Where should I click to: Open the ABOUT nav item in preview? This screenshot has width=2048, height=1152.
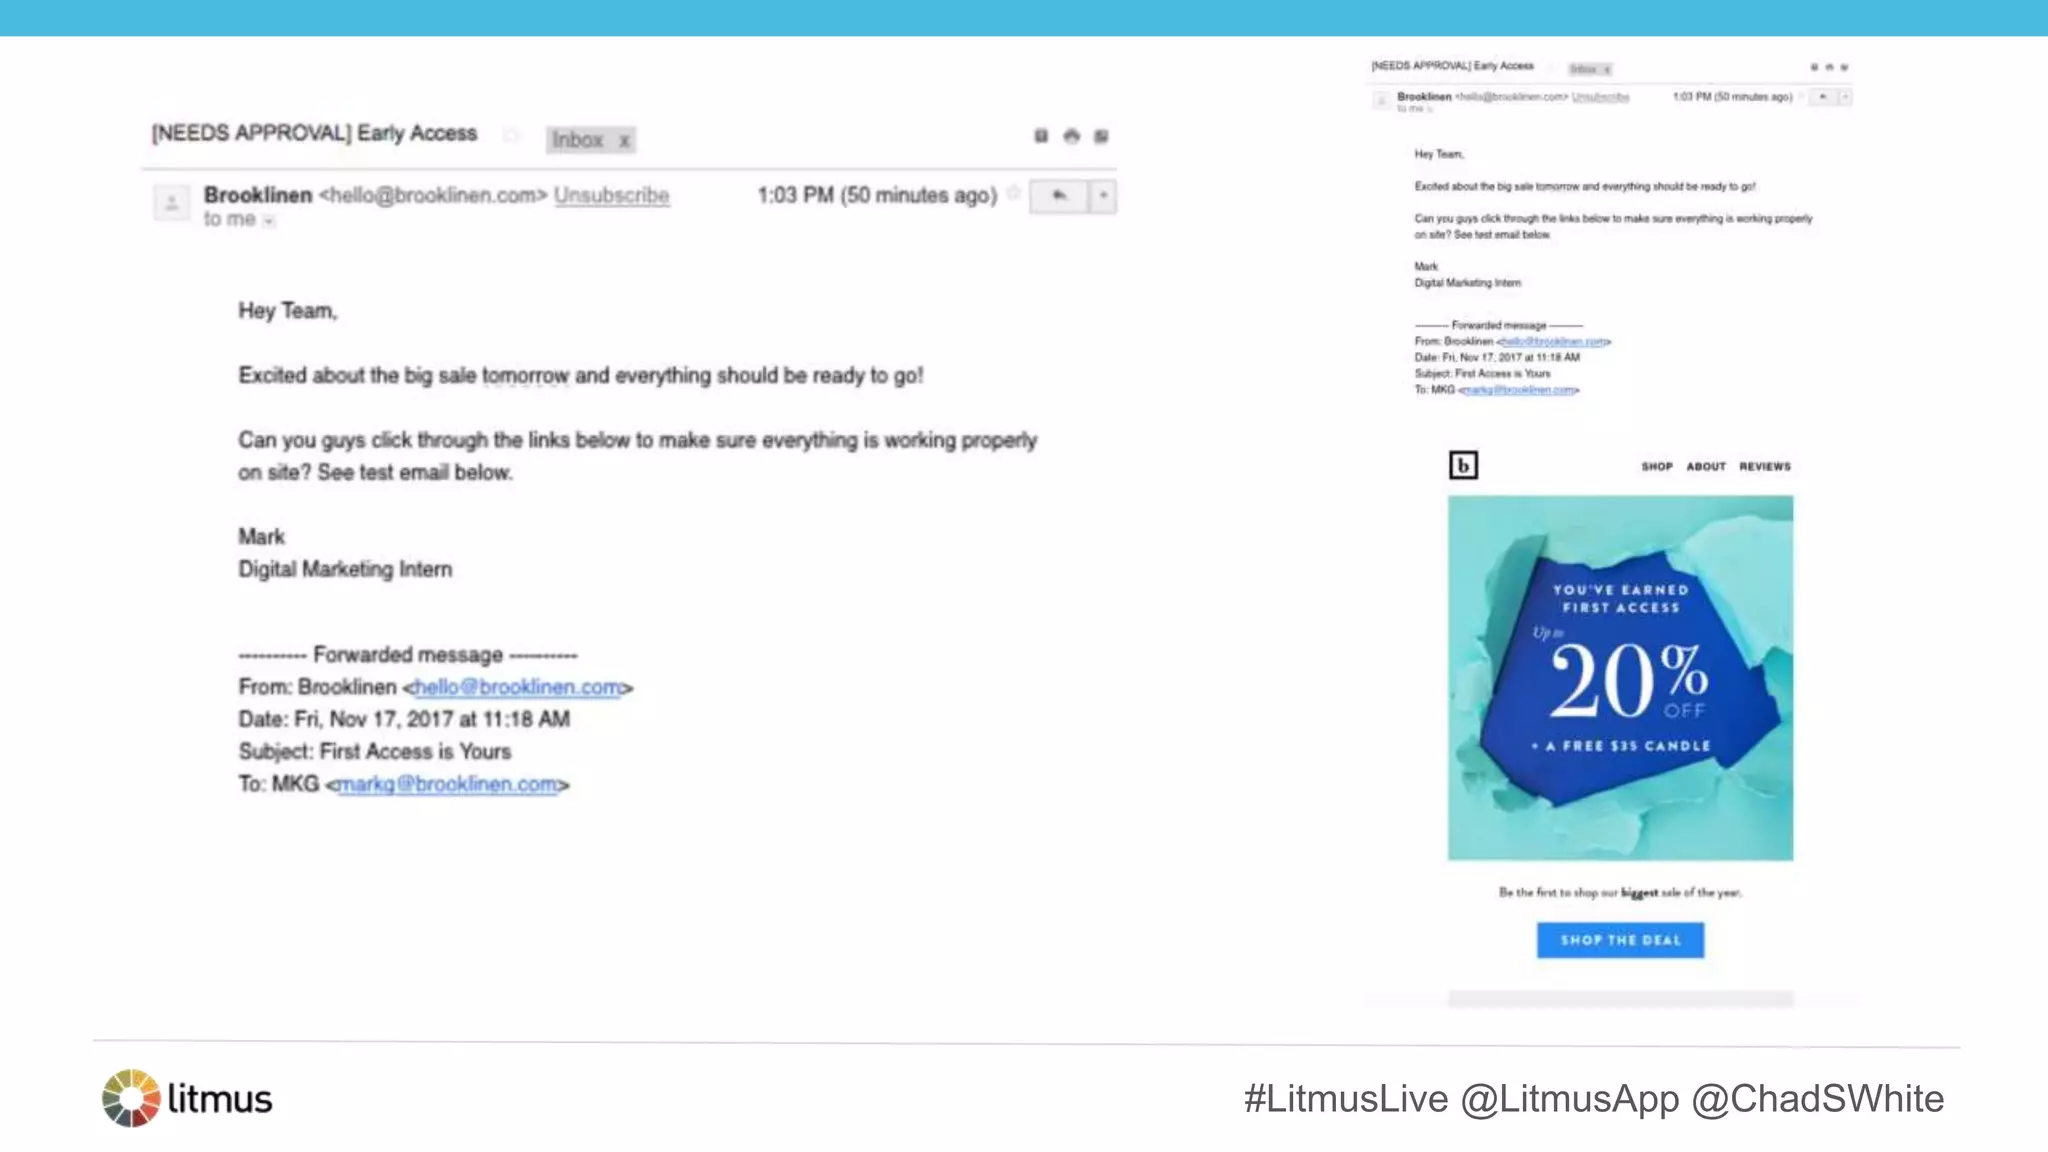pyautogui.click(x=1706, y=467)
